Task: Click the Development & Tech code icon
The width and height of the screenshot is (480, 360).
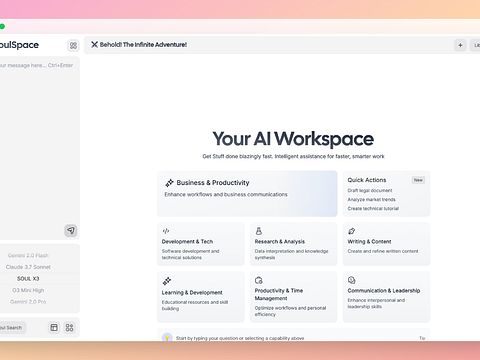Action: point(166,231)
